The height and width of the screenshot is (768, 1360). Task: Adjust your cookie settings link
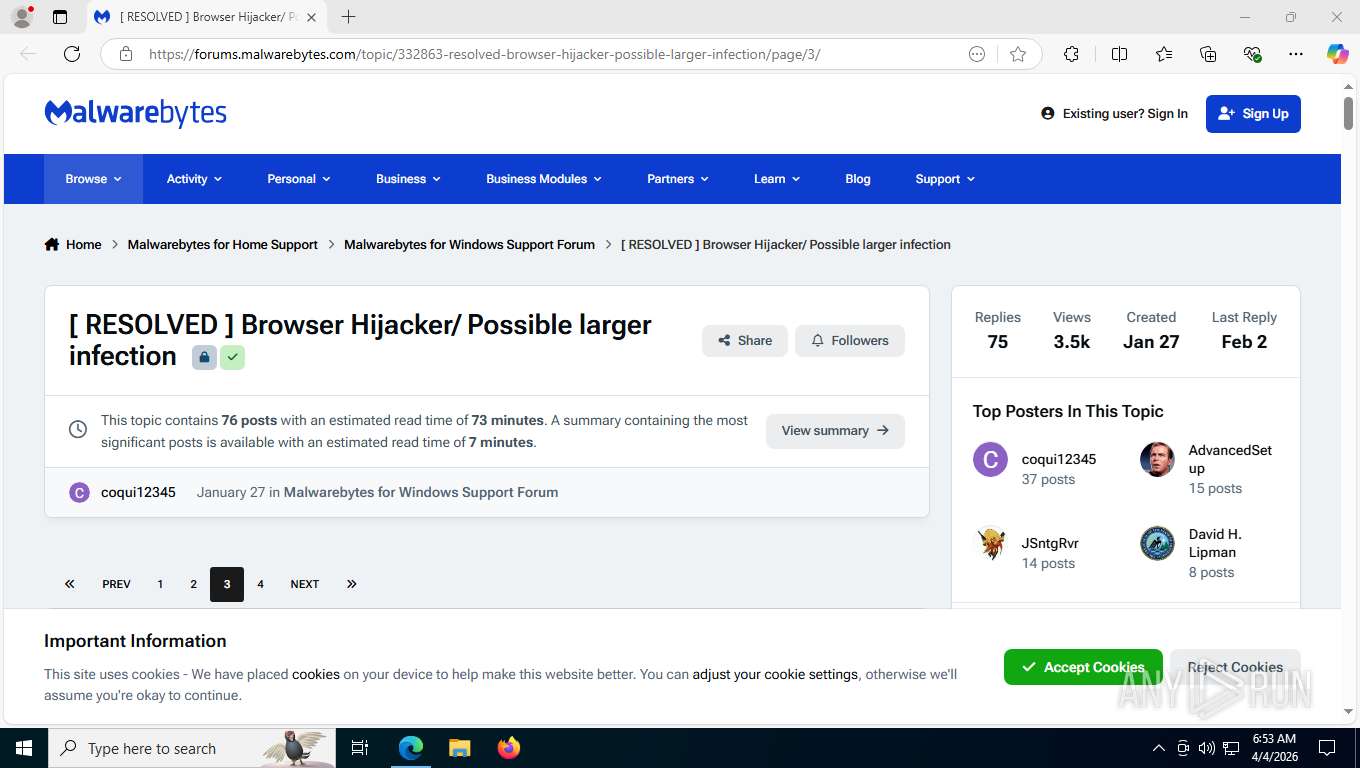pos(775,674)
